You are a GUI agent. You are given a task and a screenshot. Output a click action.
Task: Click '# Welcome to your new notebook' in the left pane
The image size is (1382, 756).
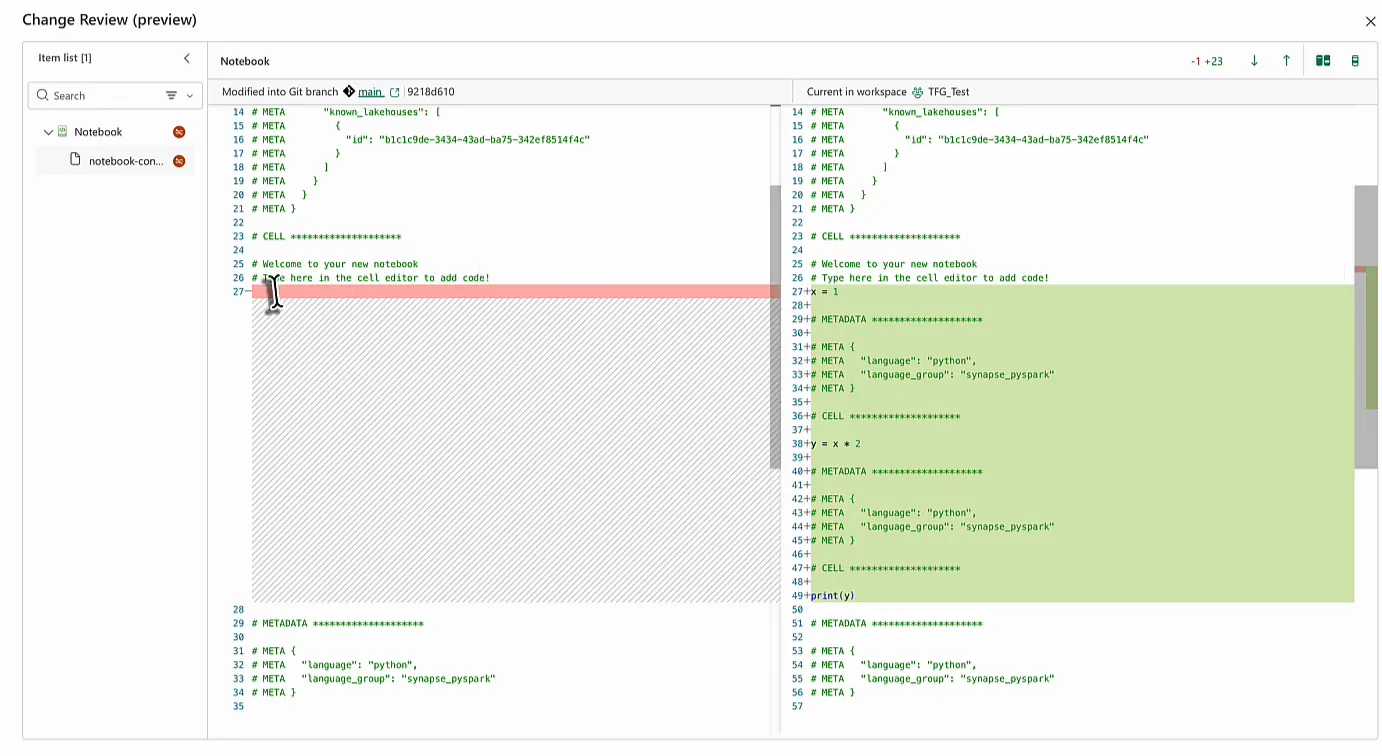335,264
